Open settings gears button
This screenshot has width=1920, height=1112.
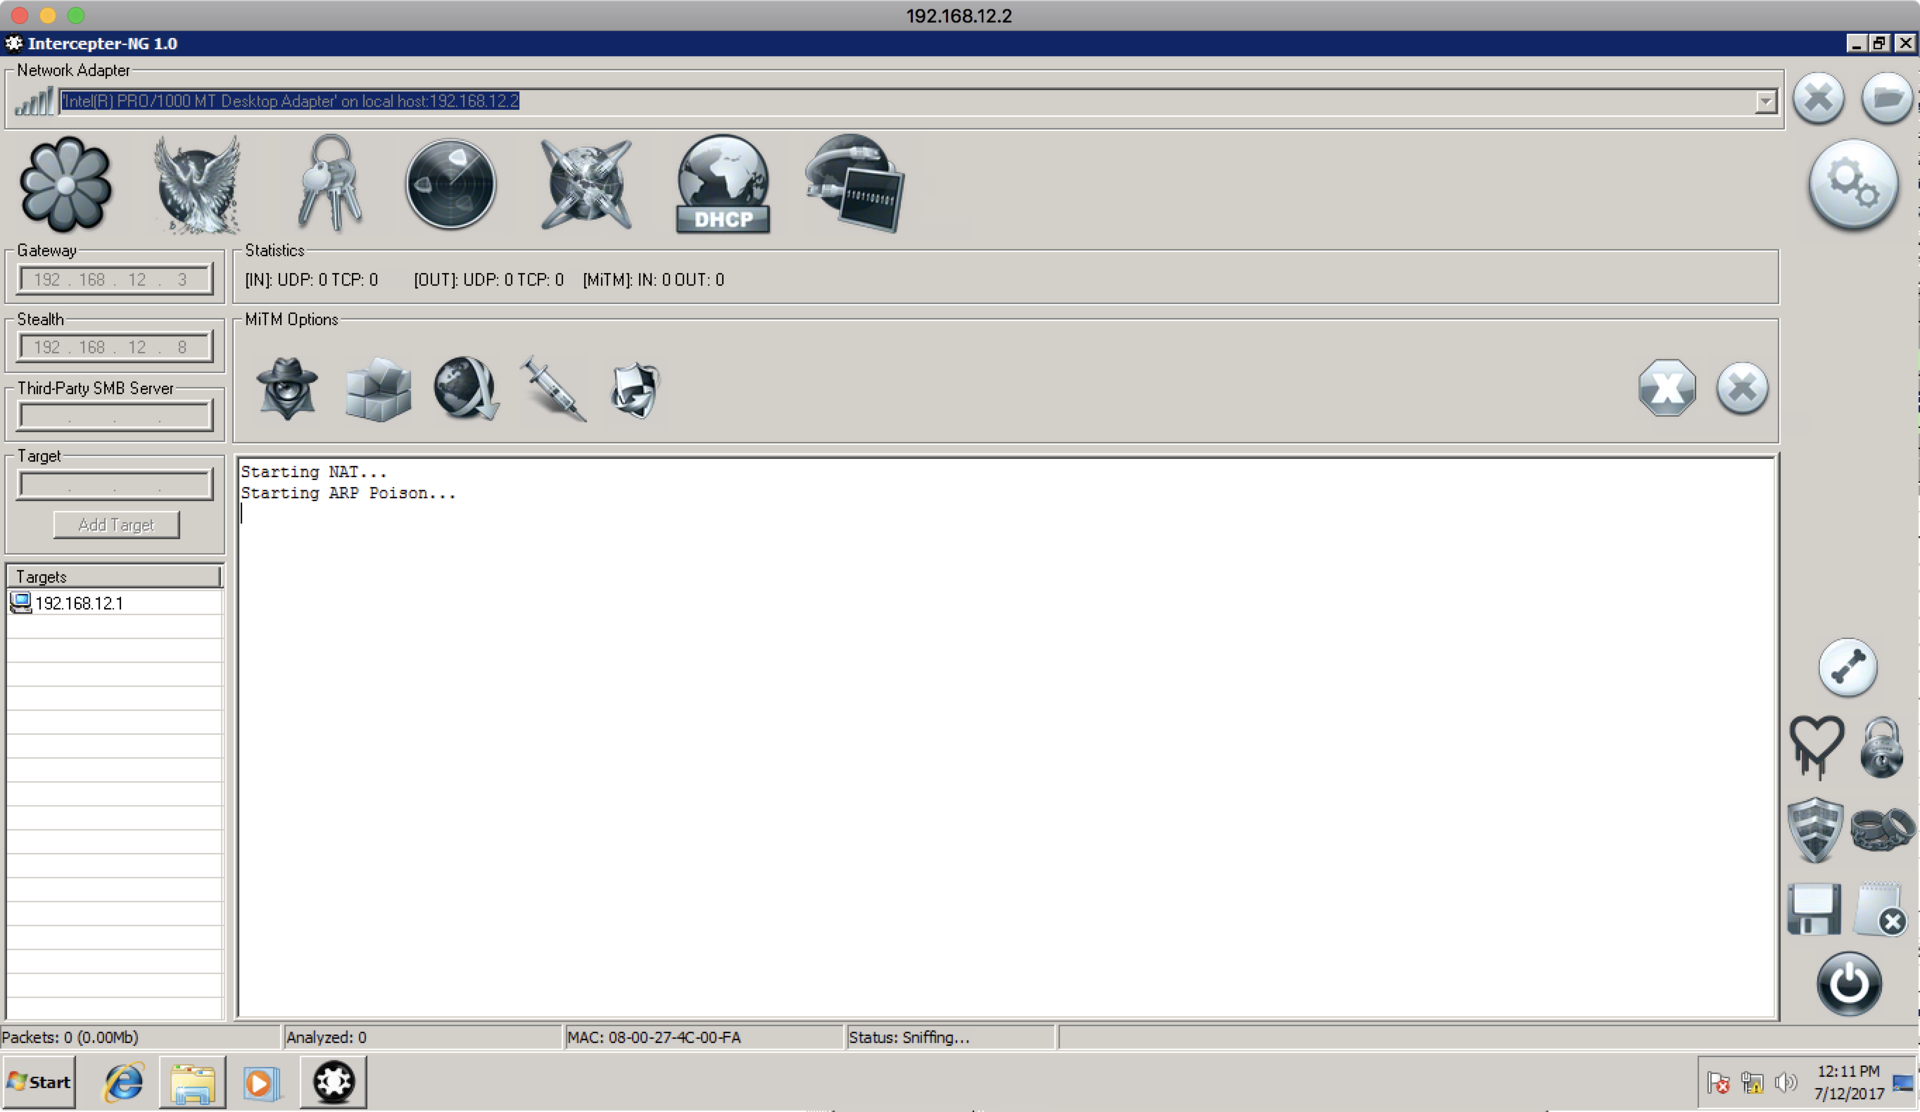(x=1853, y=185)
